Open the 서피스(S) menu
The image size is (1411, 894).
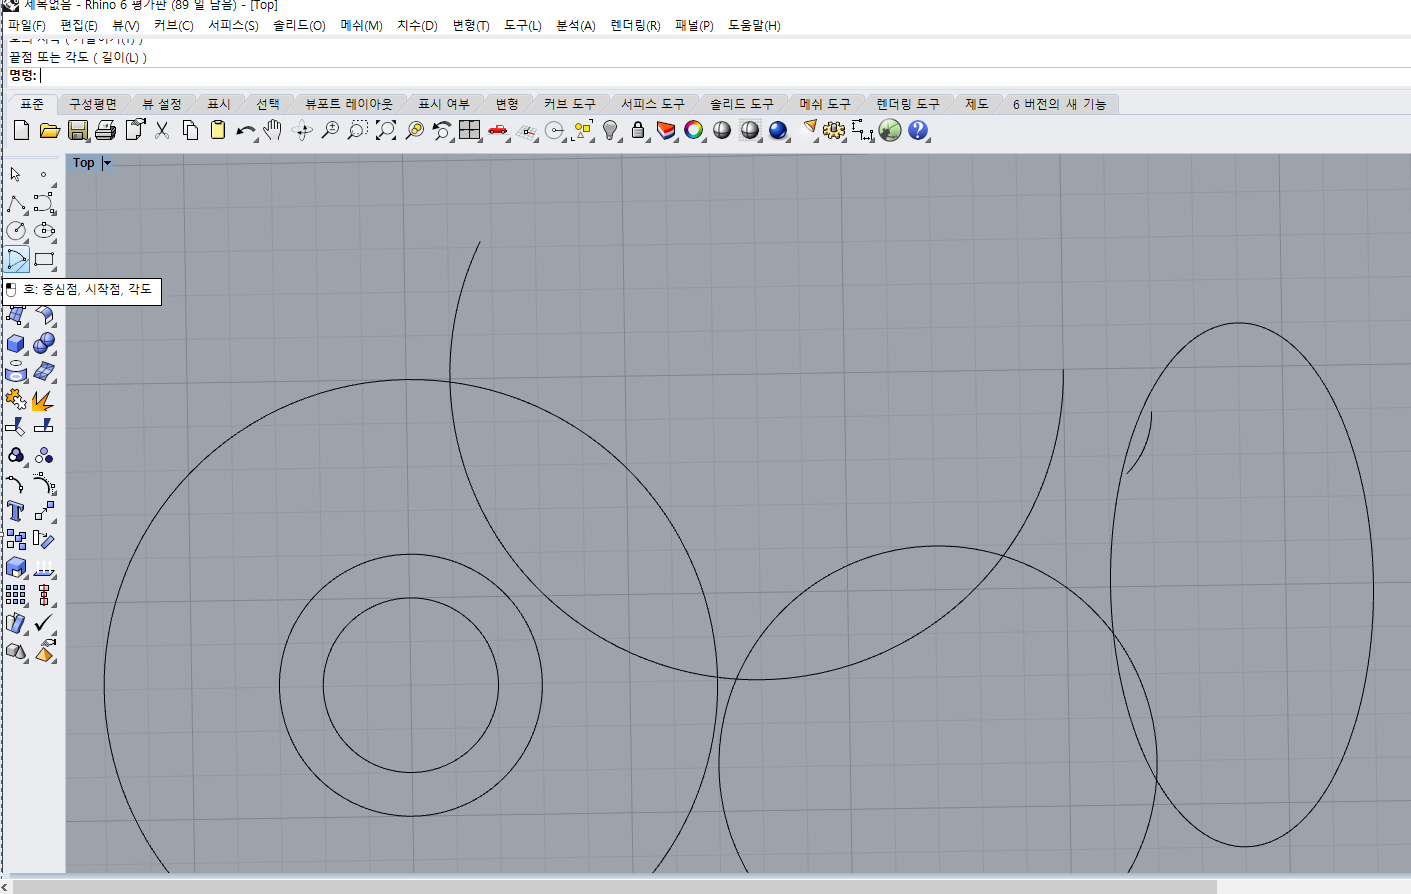tap(233, 25)
